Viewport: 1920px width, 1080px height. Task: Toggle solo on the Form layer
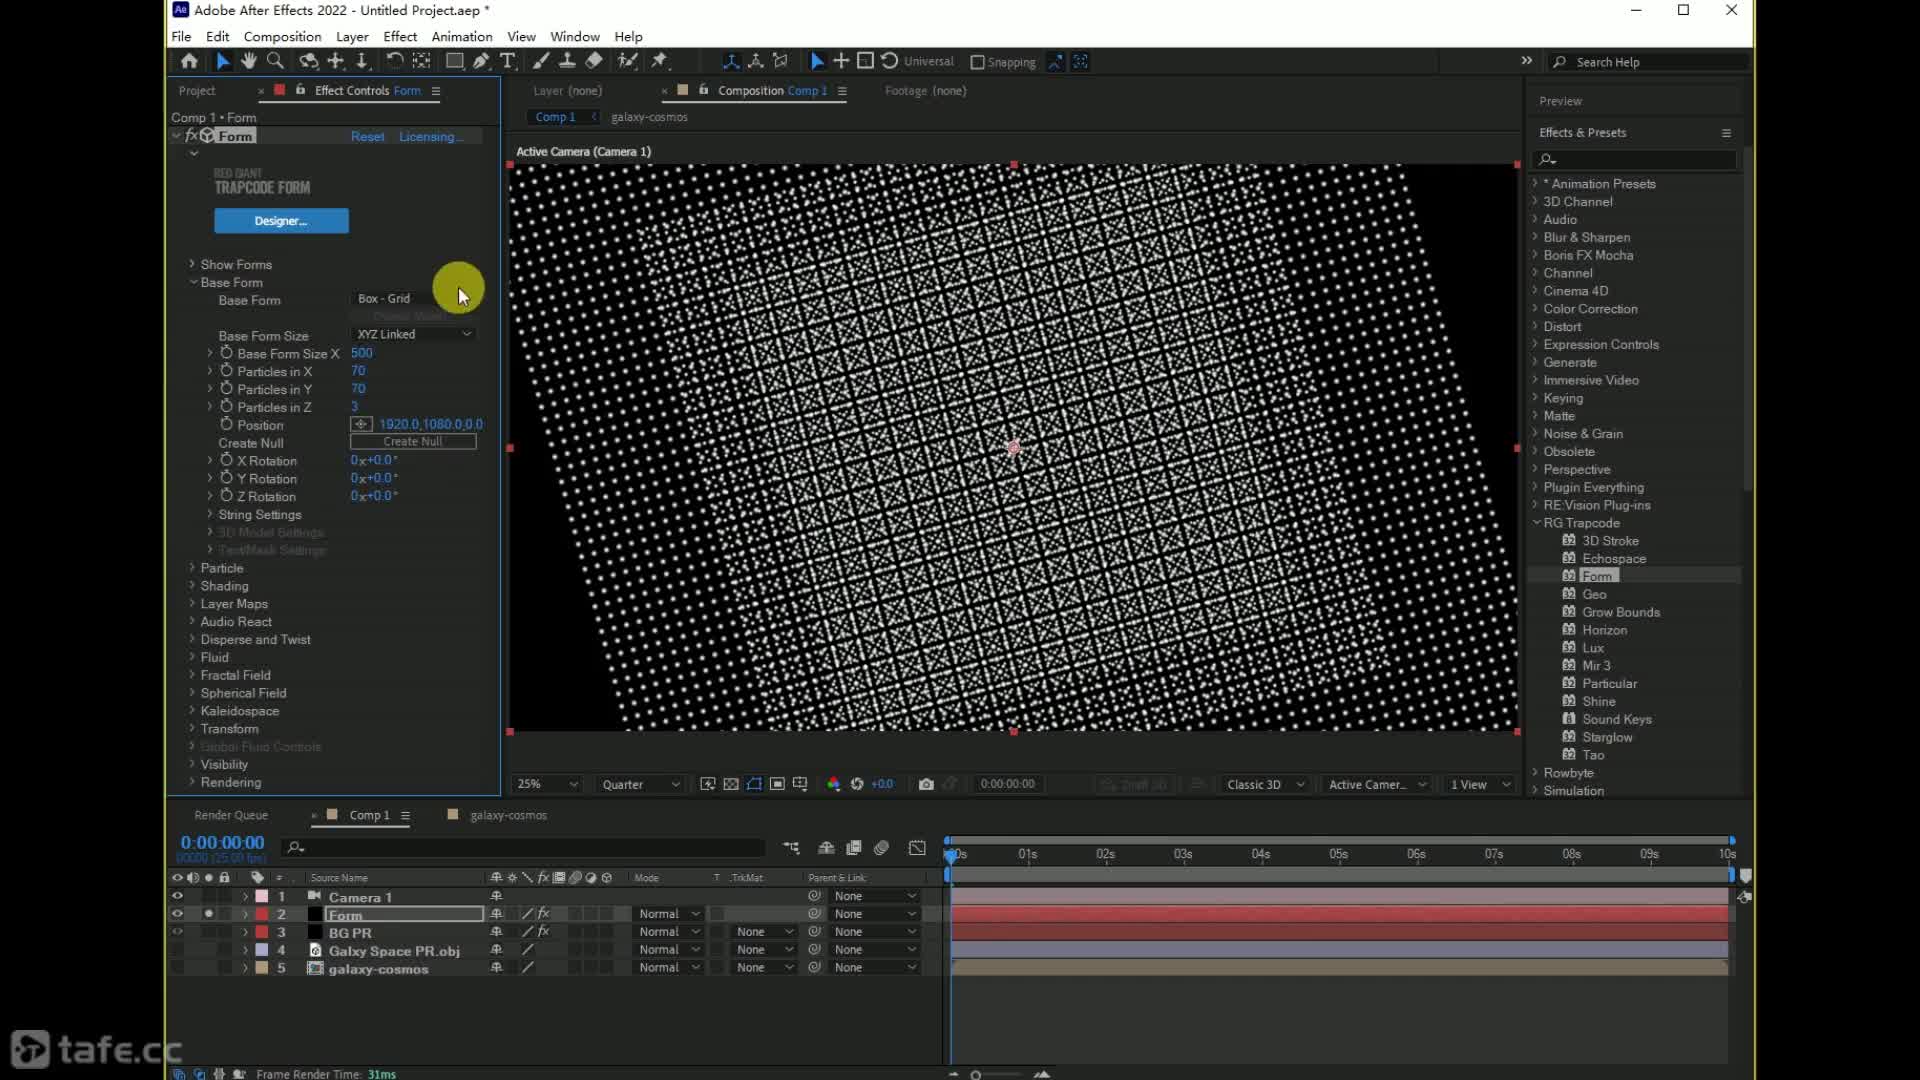tap(208, 914)
